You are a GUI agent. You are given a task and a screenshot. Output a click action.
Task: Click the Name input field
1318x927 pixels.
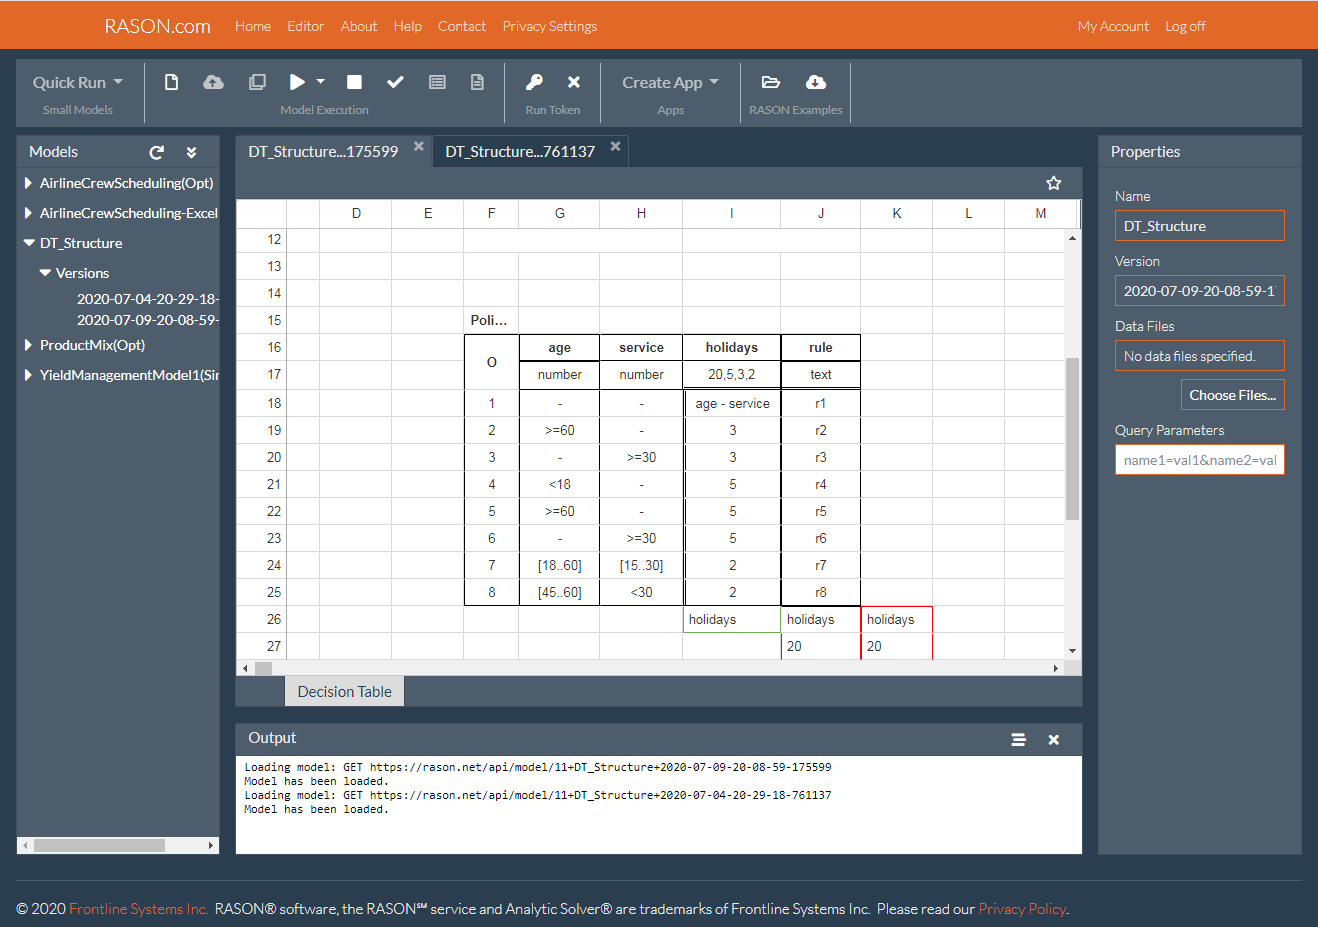click(x=1200, y=226)
